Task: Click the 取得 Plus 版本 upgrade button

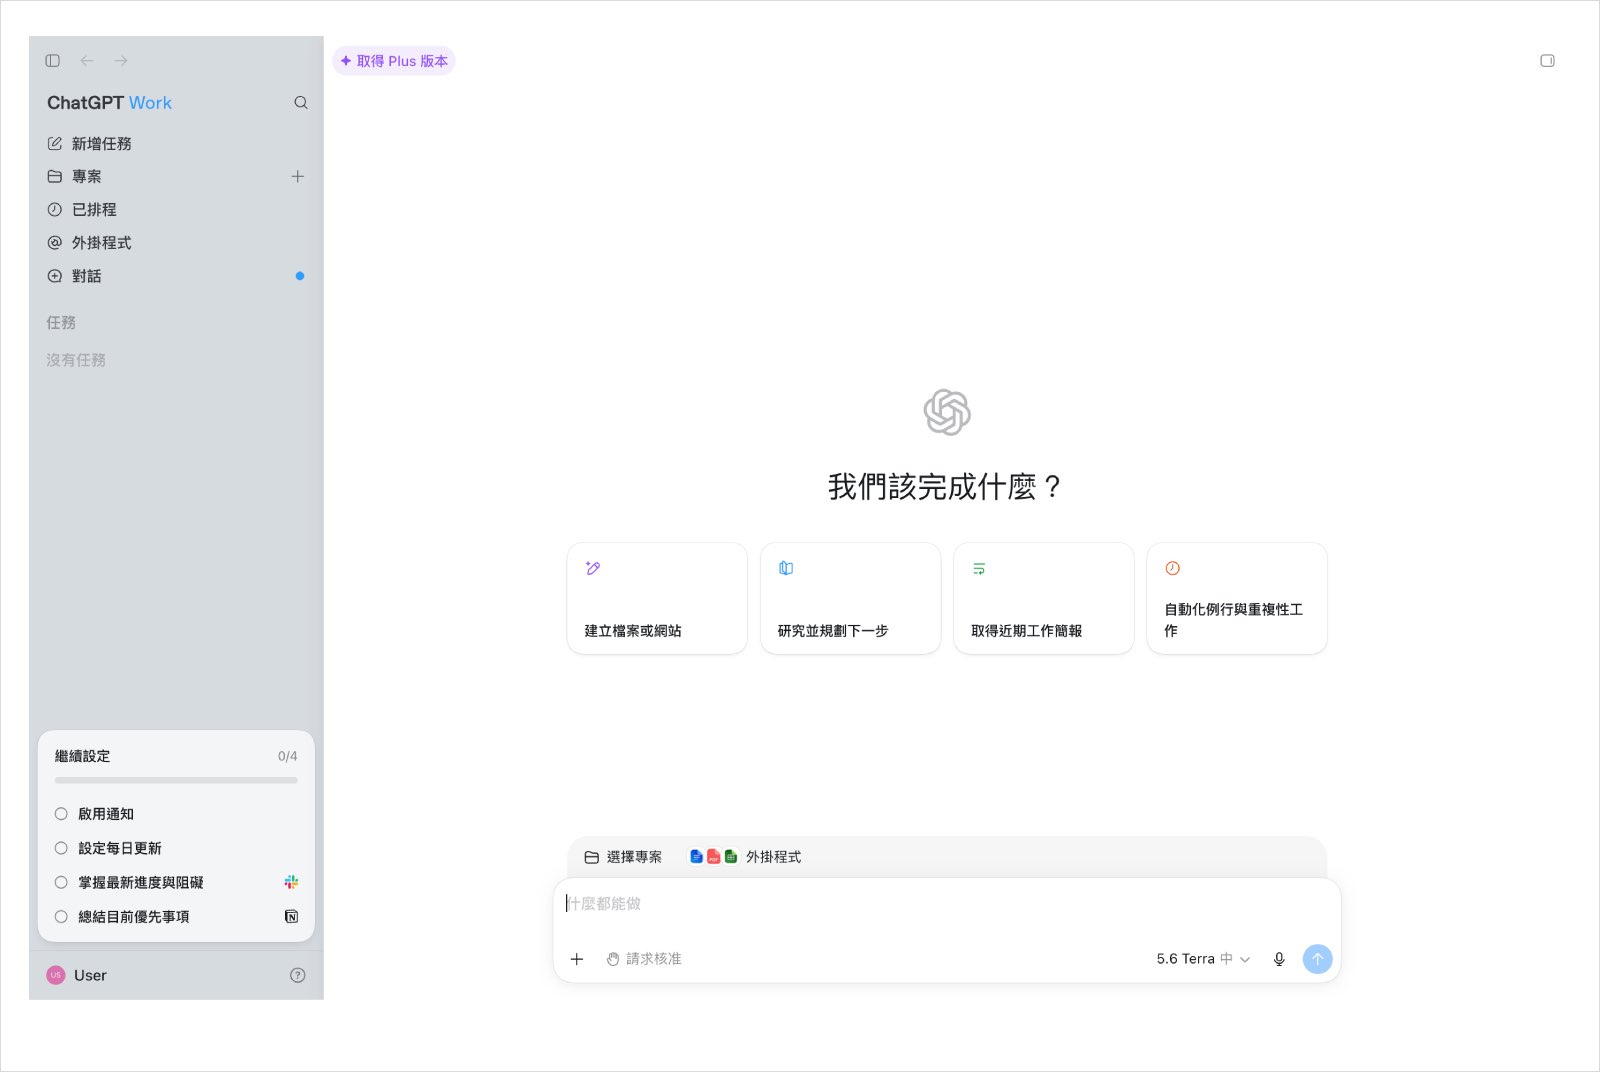Action: [394, 61]
